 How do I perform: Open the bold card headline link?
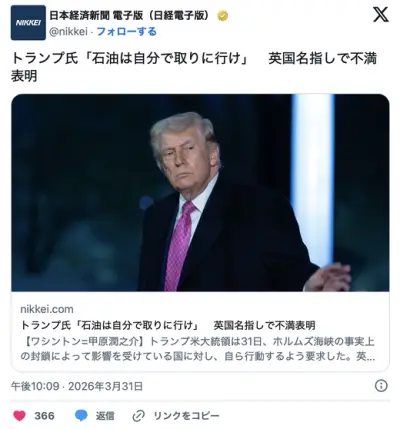(x=168, y=325)
